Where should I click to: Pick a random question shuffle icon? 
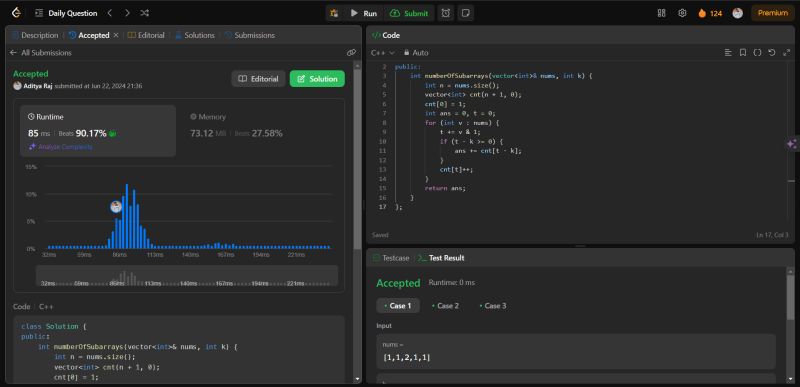click(x=144, y=13)
